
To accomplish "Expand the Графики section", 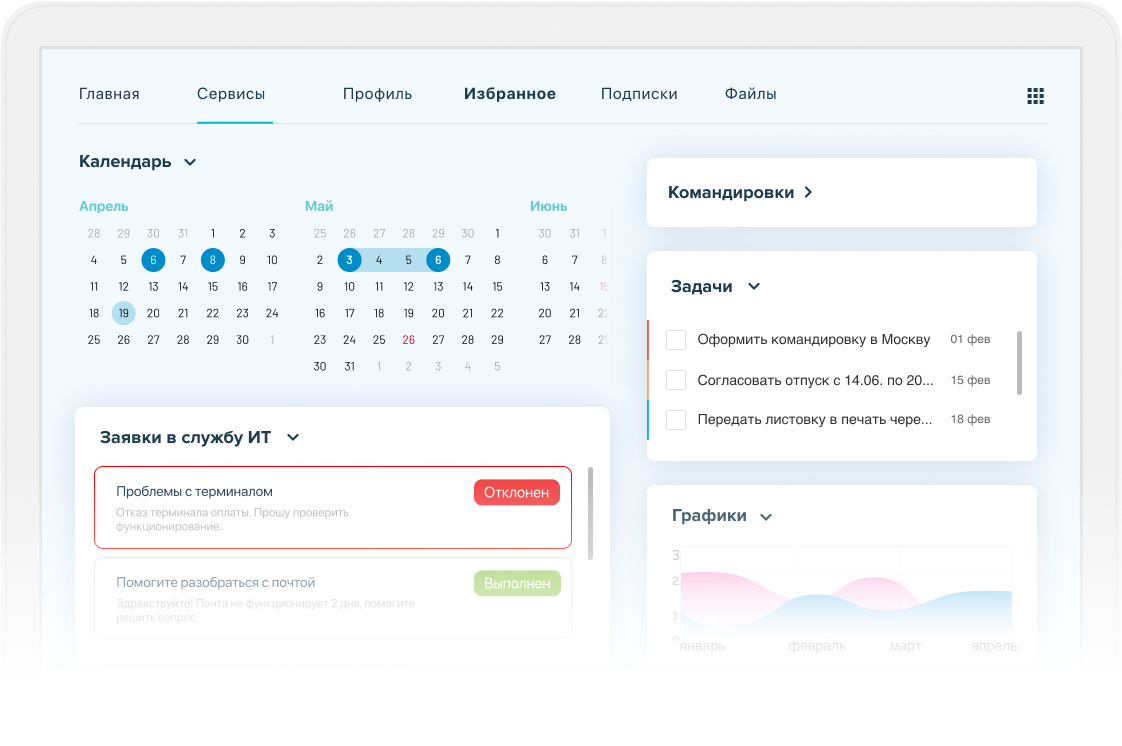I will [767, 516].
